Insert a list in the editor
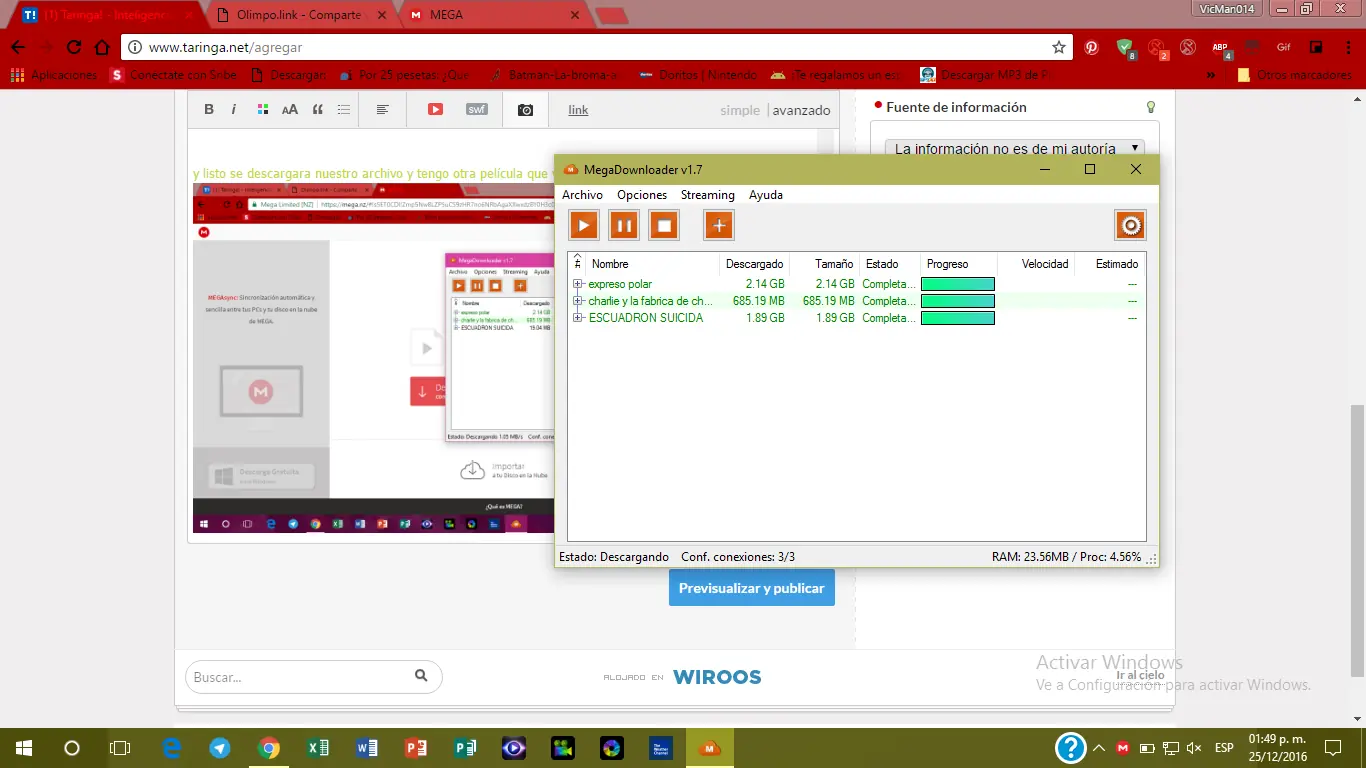1366x768 pixels. 344,110
